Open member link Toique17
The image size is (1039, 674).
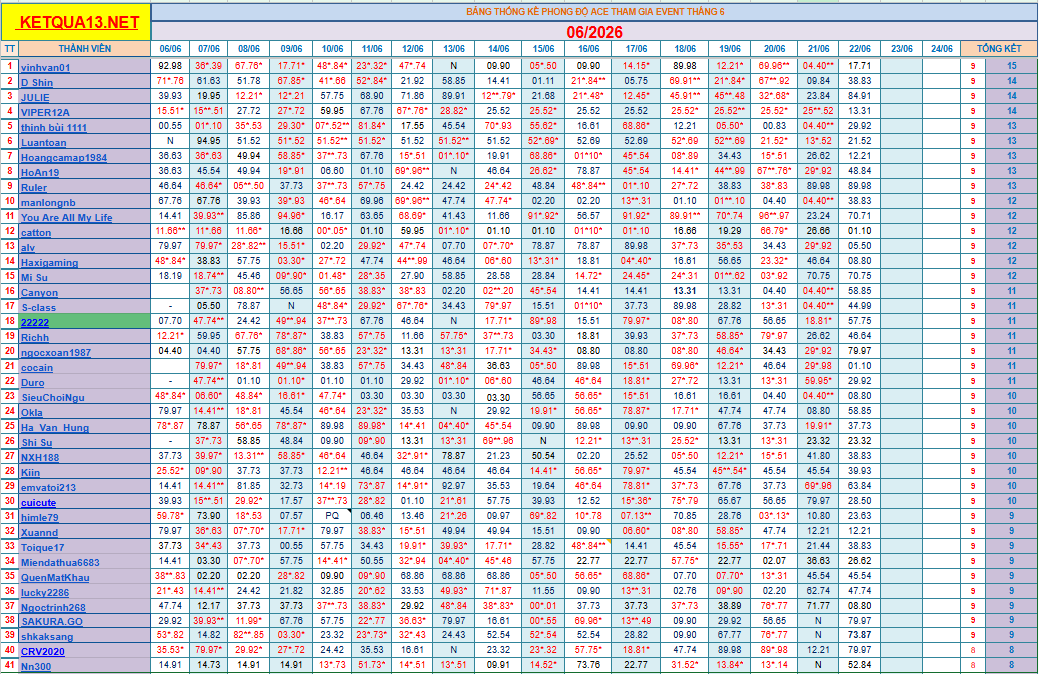pos(42,547)
